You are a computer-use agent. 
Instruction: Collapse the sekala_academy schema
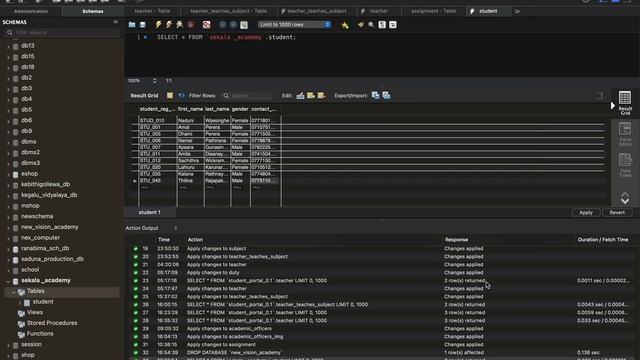pos(8,281)
